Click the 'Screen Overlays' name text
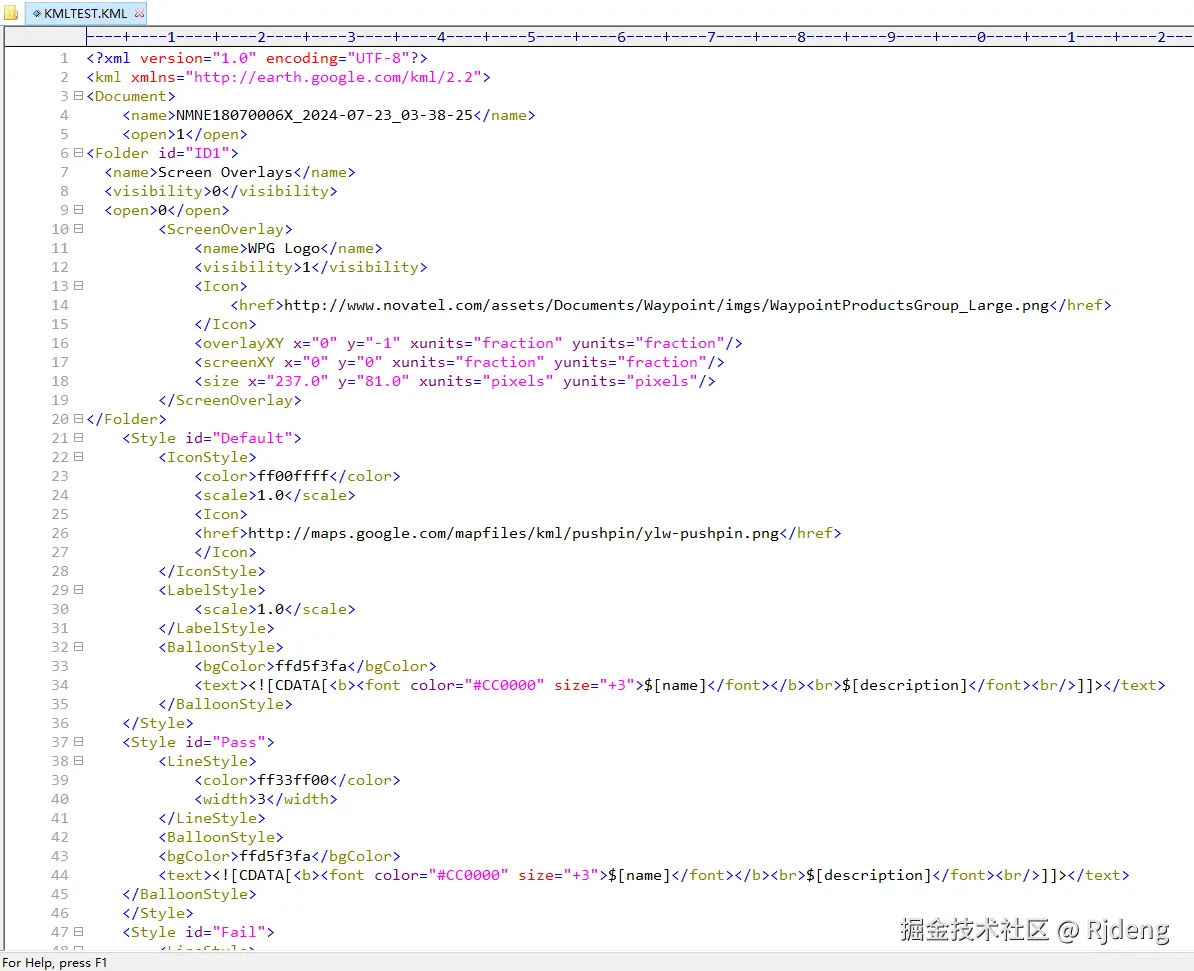The height and width of the screenshot is (971, 1194). [x=225, y=172]
